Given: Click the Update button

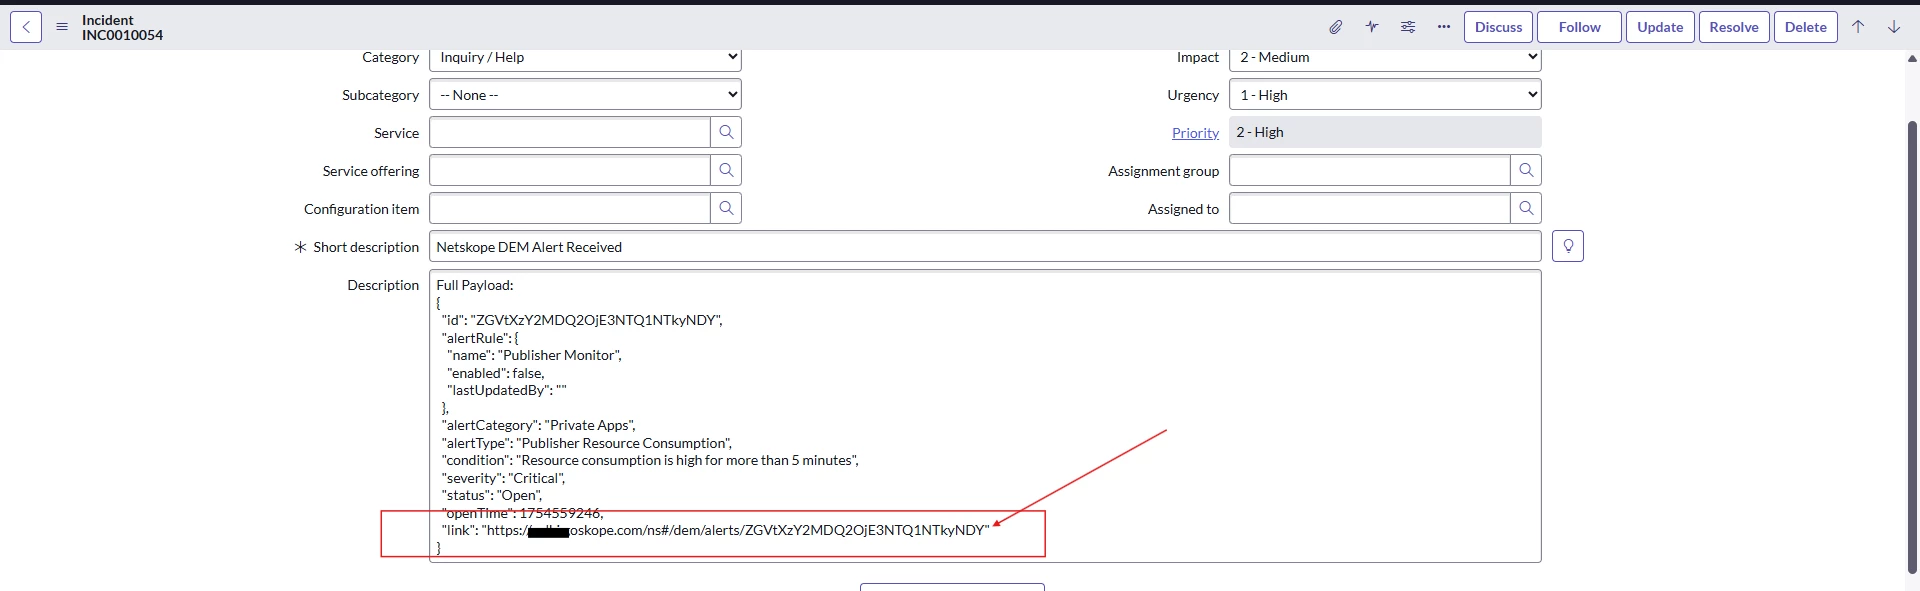Looking at the screenshot, I should [x=1660, y=27].
